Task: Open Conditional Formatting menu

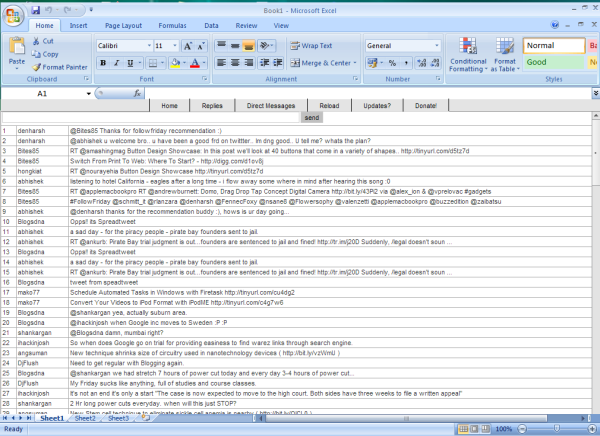Action: (x=468, y=54)
